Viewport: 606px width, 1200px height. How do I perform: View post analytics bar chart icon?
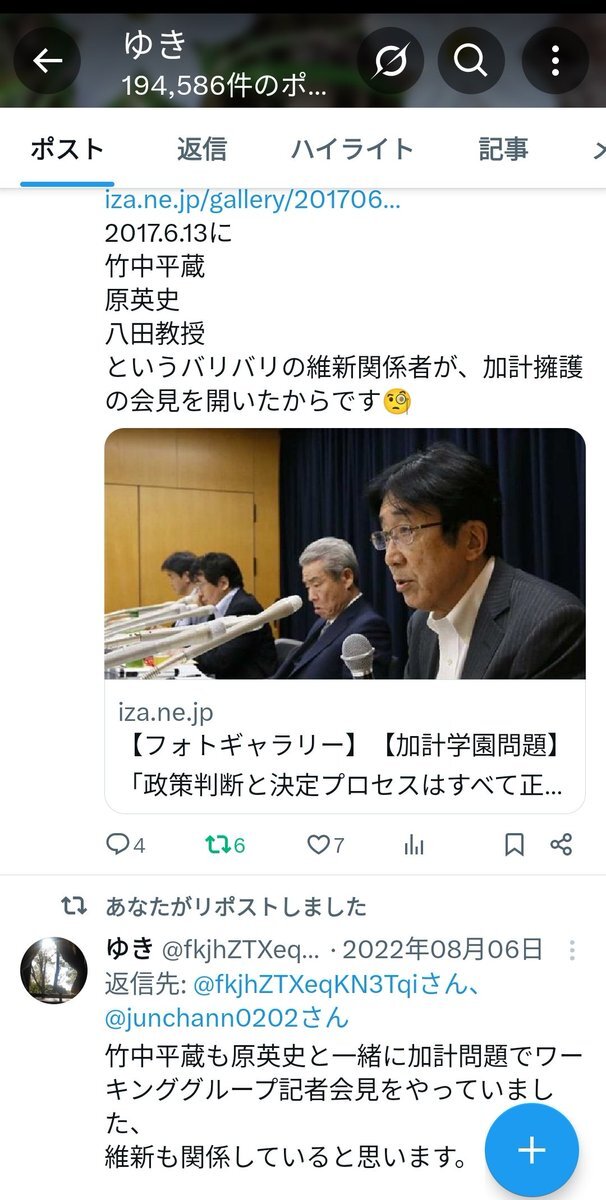coord(414,845)
